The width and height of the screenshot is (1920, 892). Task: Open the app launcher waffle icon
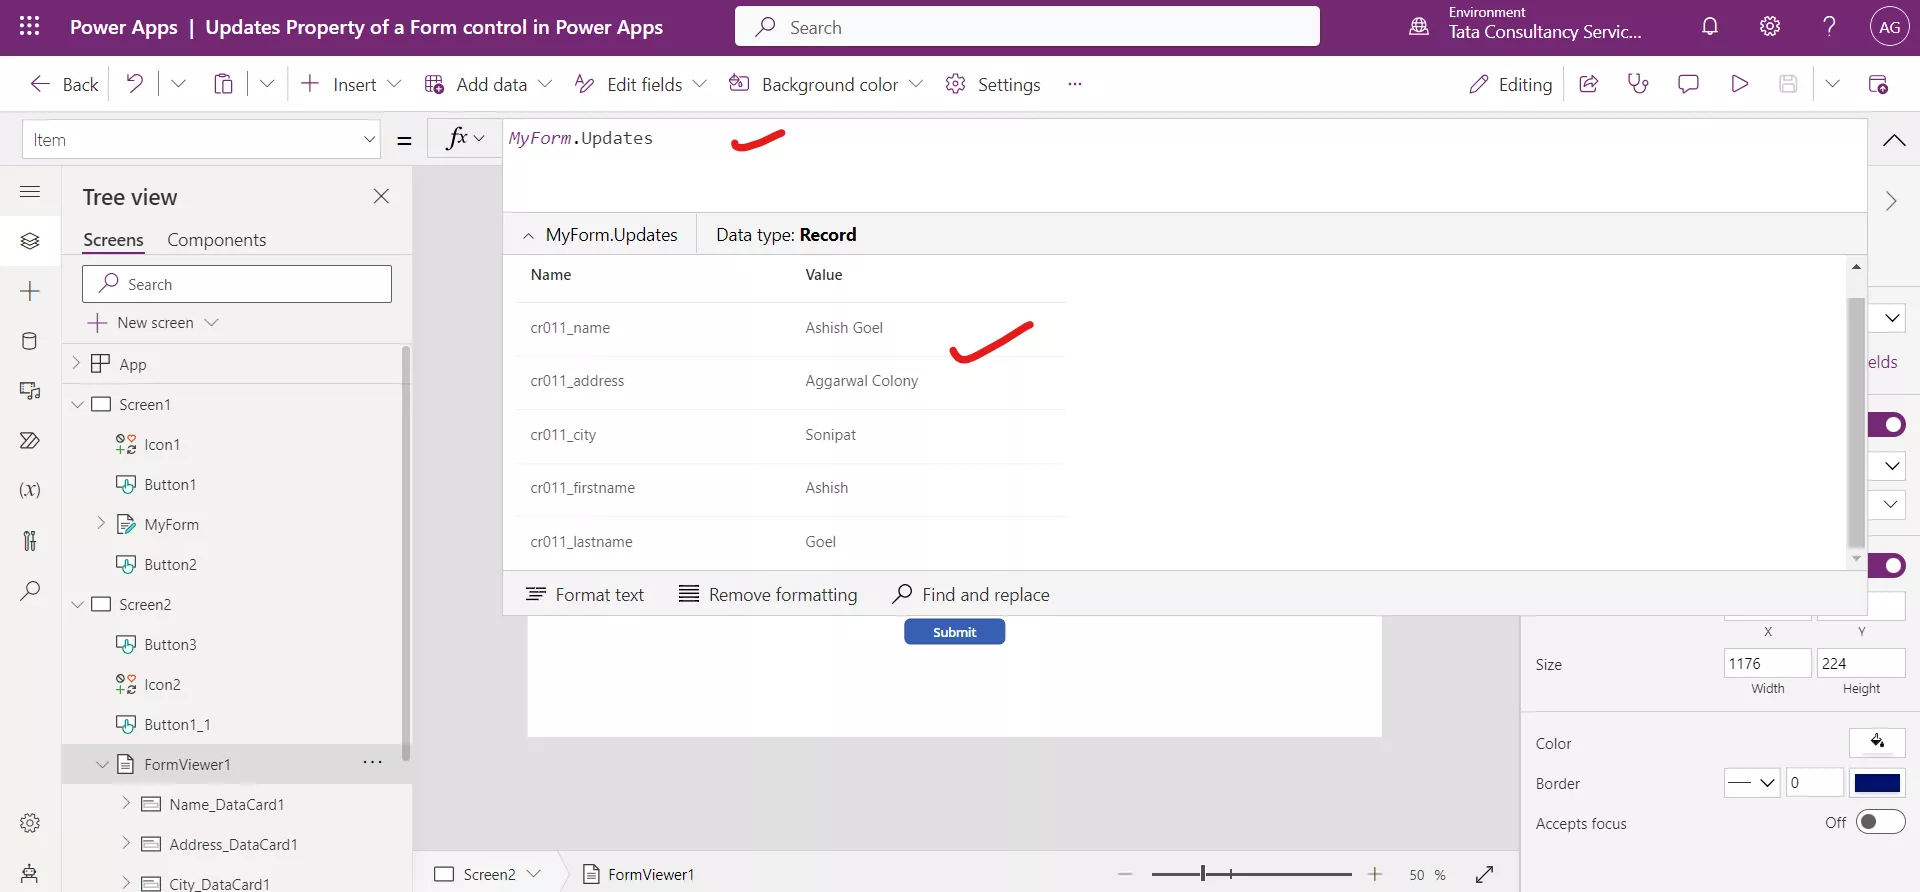(30, 27)
